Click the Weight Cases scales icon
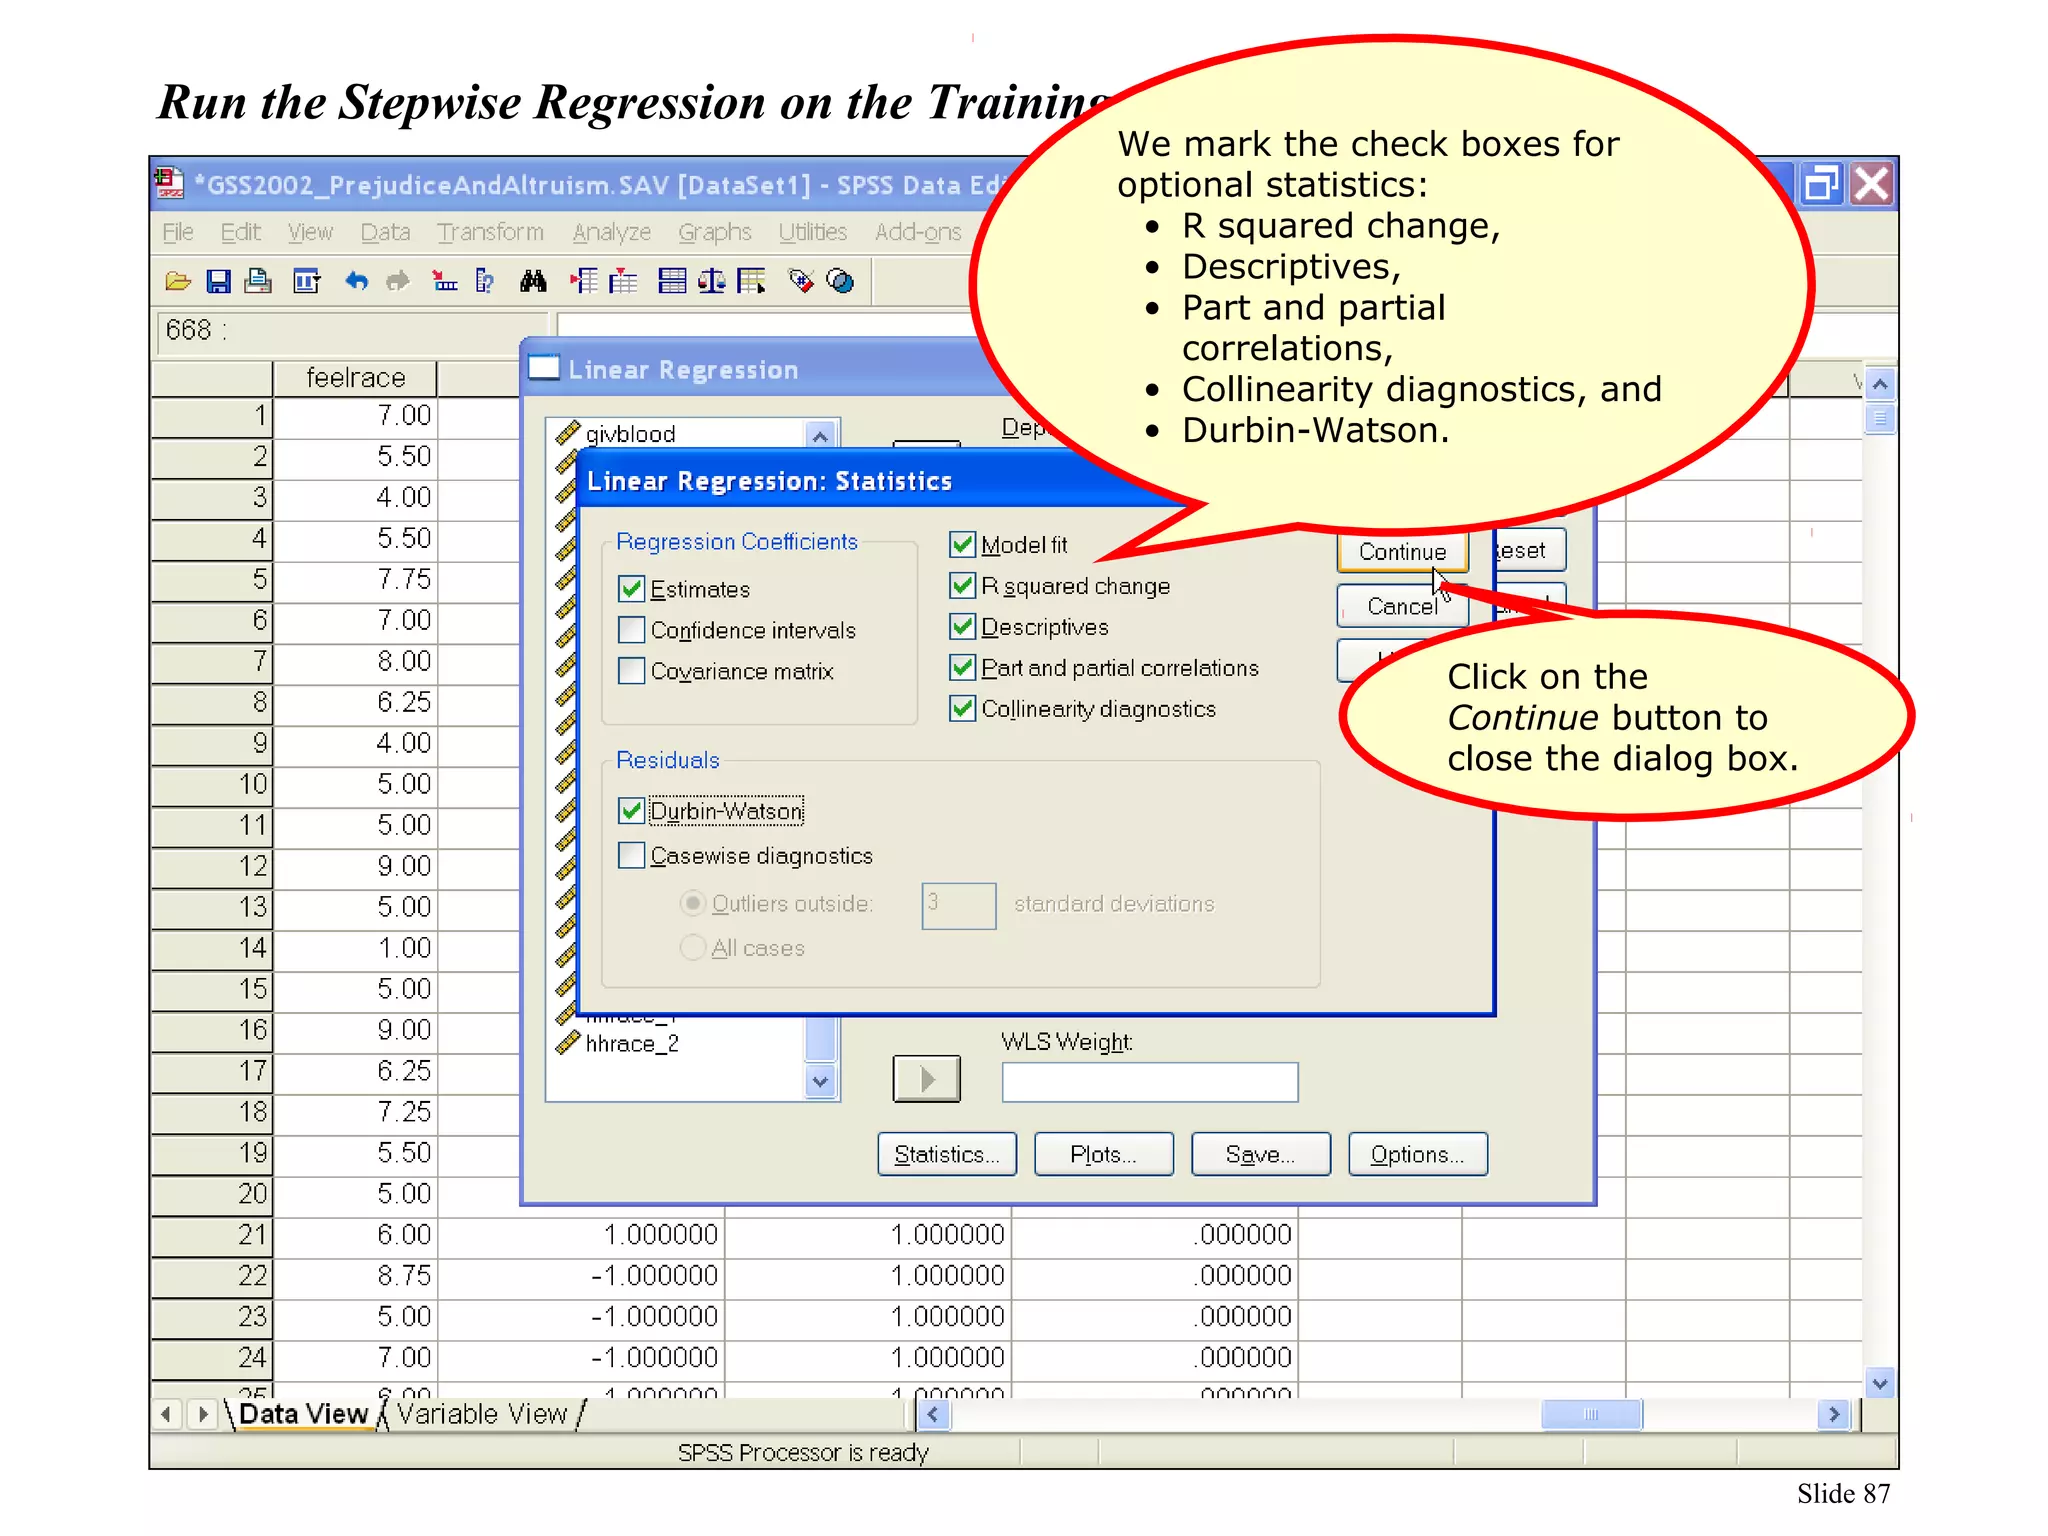The image size is (2048, 1536). click(x=712, y=282)
